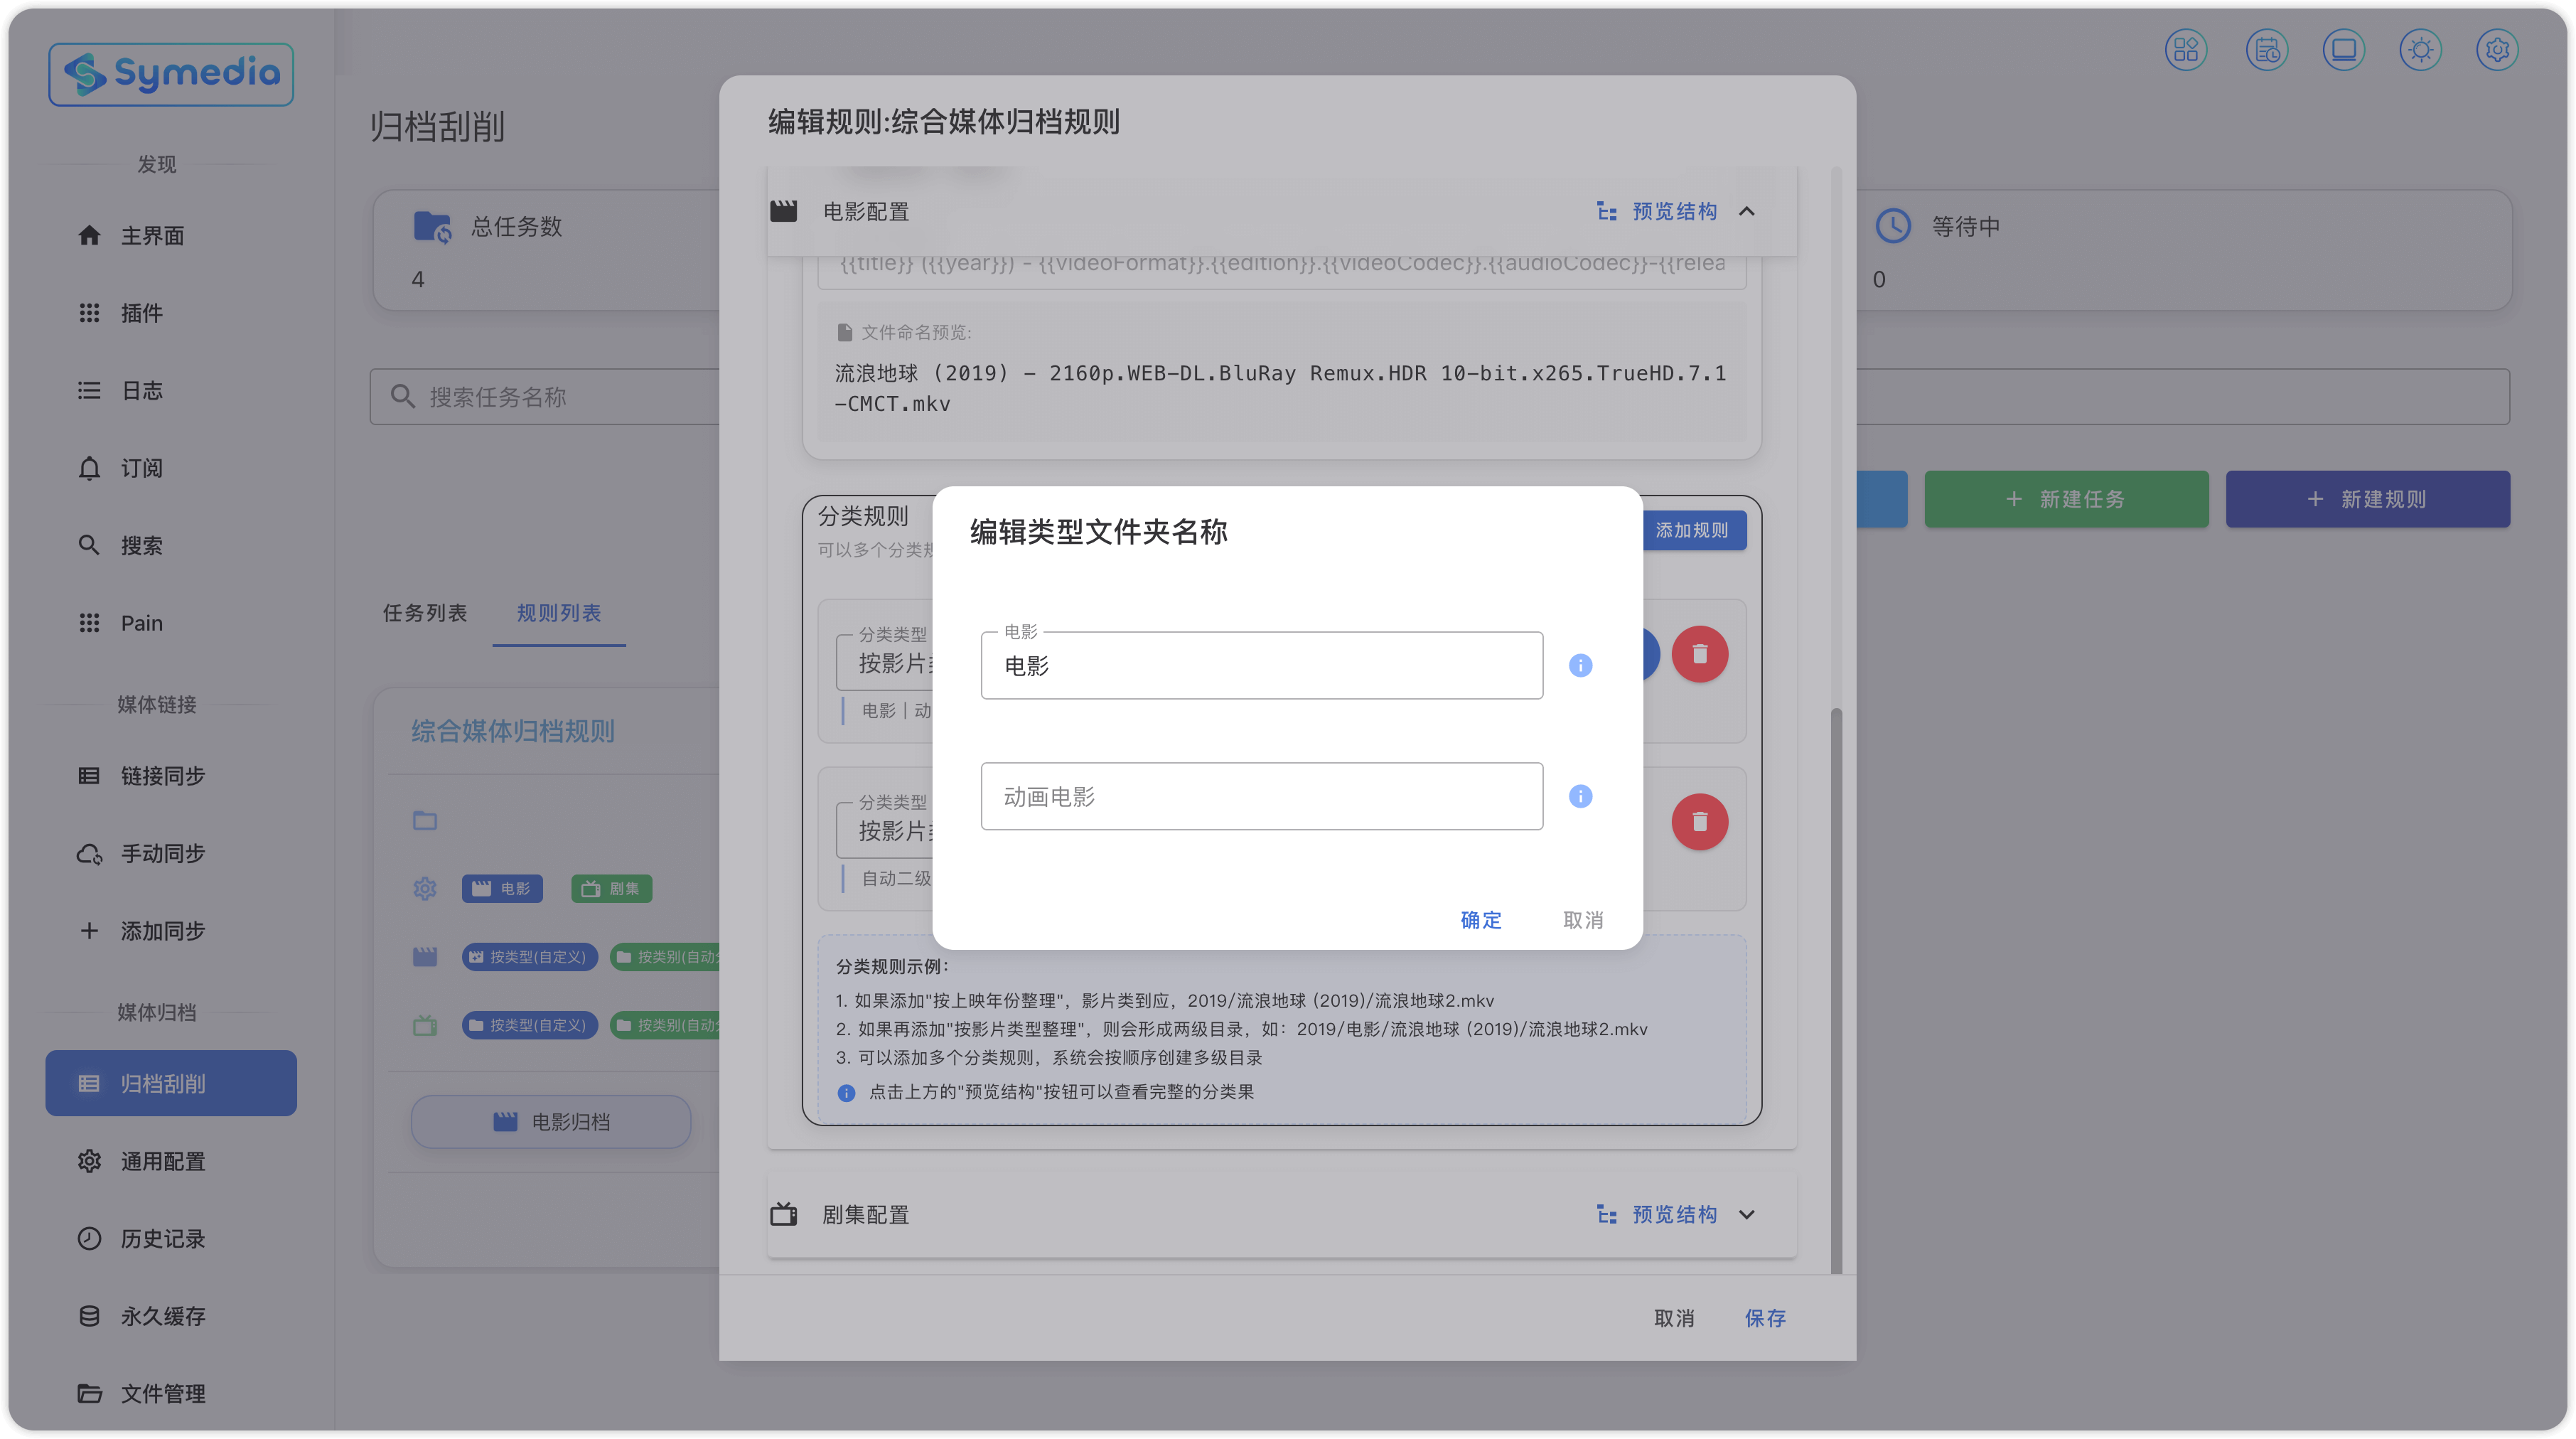
Task: Click the 动画电影 folder name input
Action: pyautogui.click(x=1261, y=796)
